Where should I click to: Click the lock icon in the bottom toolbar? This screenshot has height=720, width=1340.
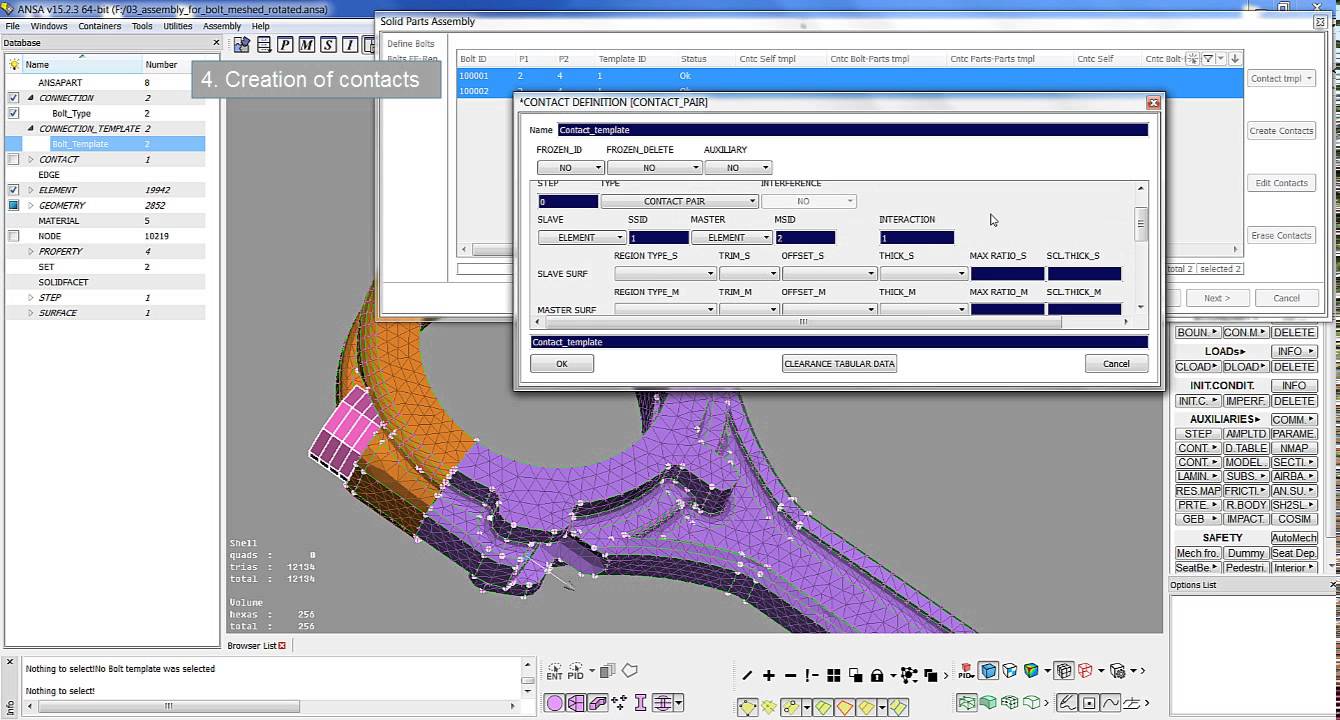click(877, 675)
